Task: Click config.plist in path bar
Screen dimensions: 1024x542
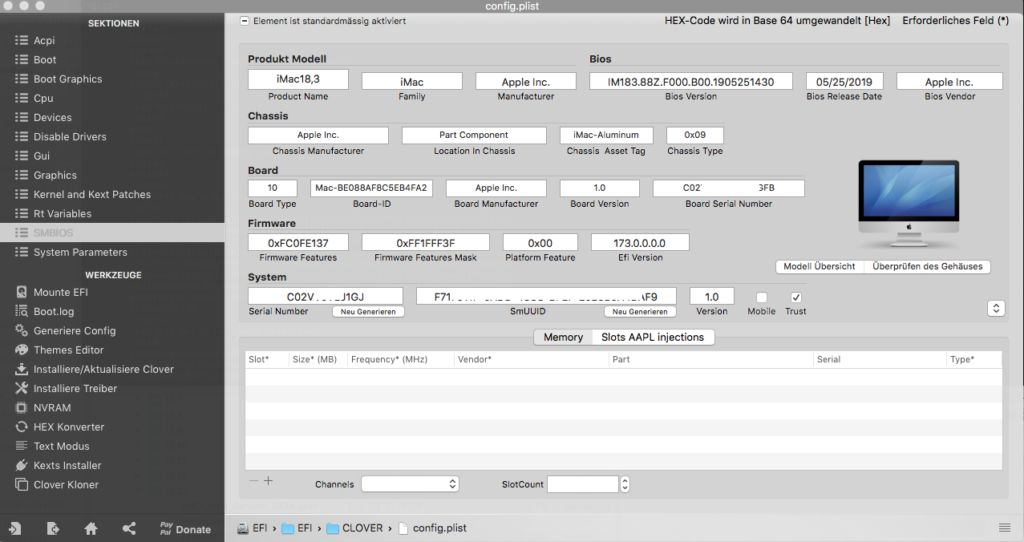Action: 432,528
